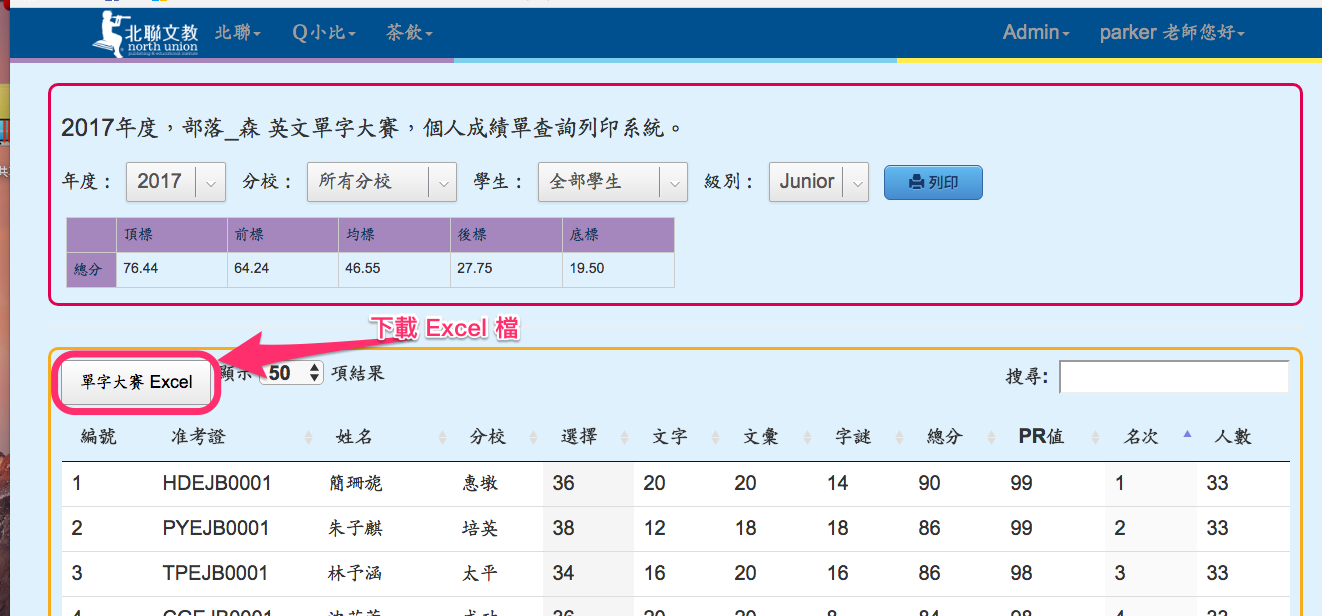Viewport: 1322px width, 616px height.
Task: Download the 單字大賽 Excel file
Action: (137, 382)
